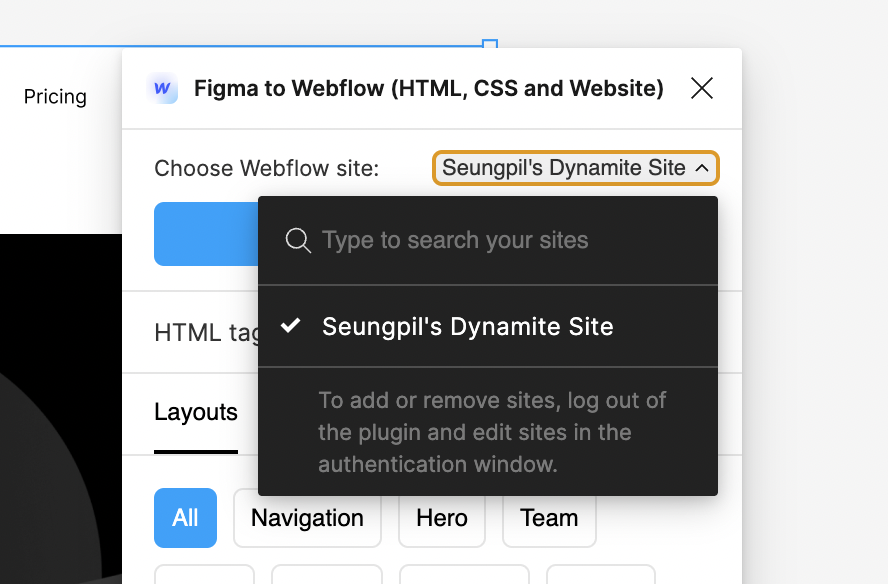Click the checkmark beside Seungpil's Dynamite Site
The image size is (888, 584).
pyautogui.click(x=289, y=324)
